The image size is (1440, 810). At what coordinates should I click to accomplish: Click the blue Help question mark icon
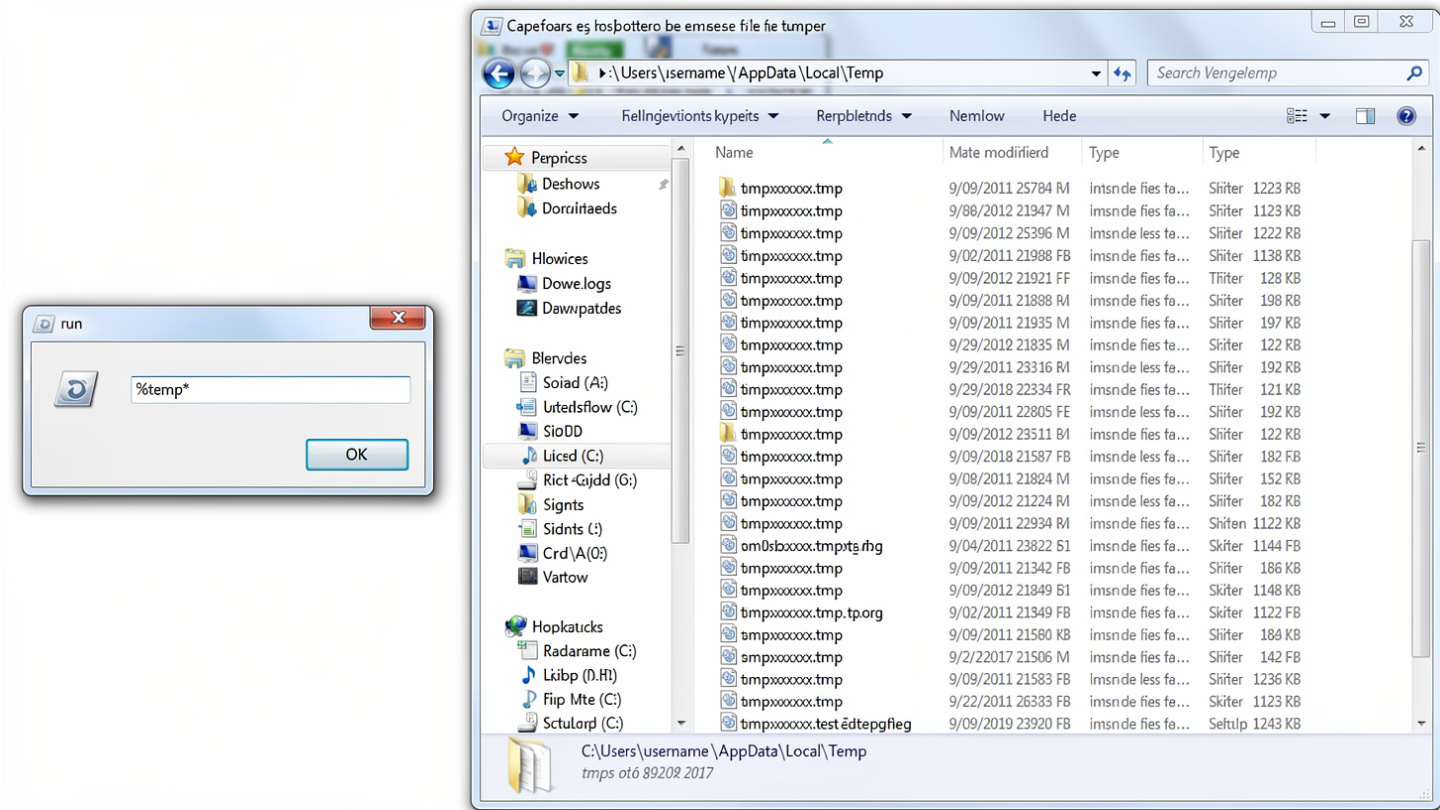pyautogui.click(x=1406, y=116)
